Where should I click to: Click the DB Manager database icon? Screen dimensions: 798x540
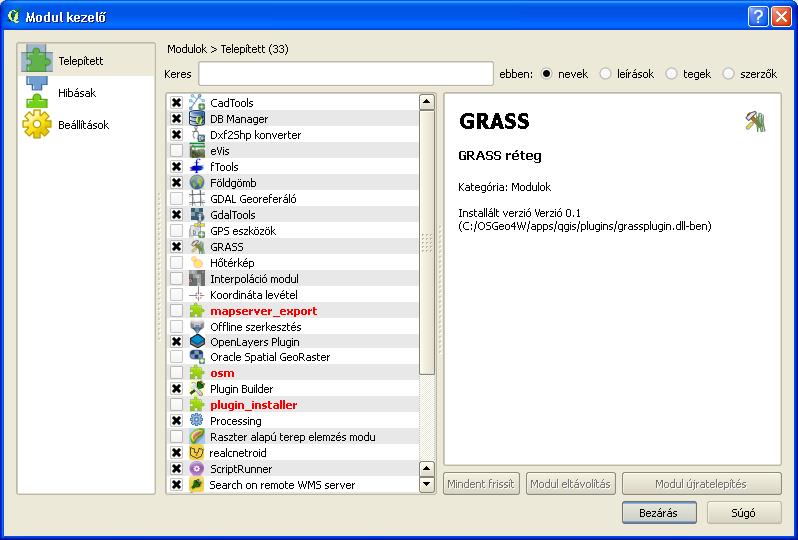(197, 119)
